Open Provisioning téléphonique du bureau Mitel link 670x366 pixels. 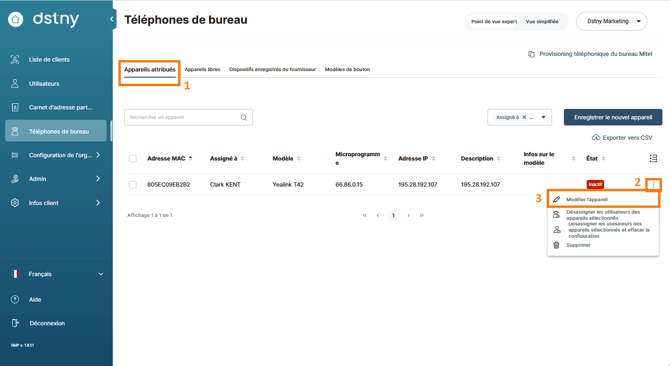tap(596, 54)
